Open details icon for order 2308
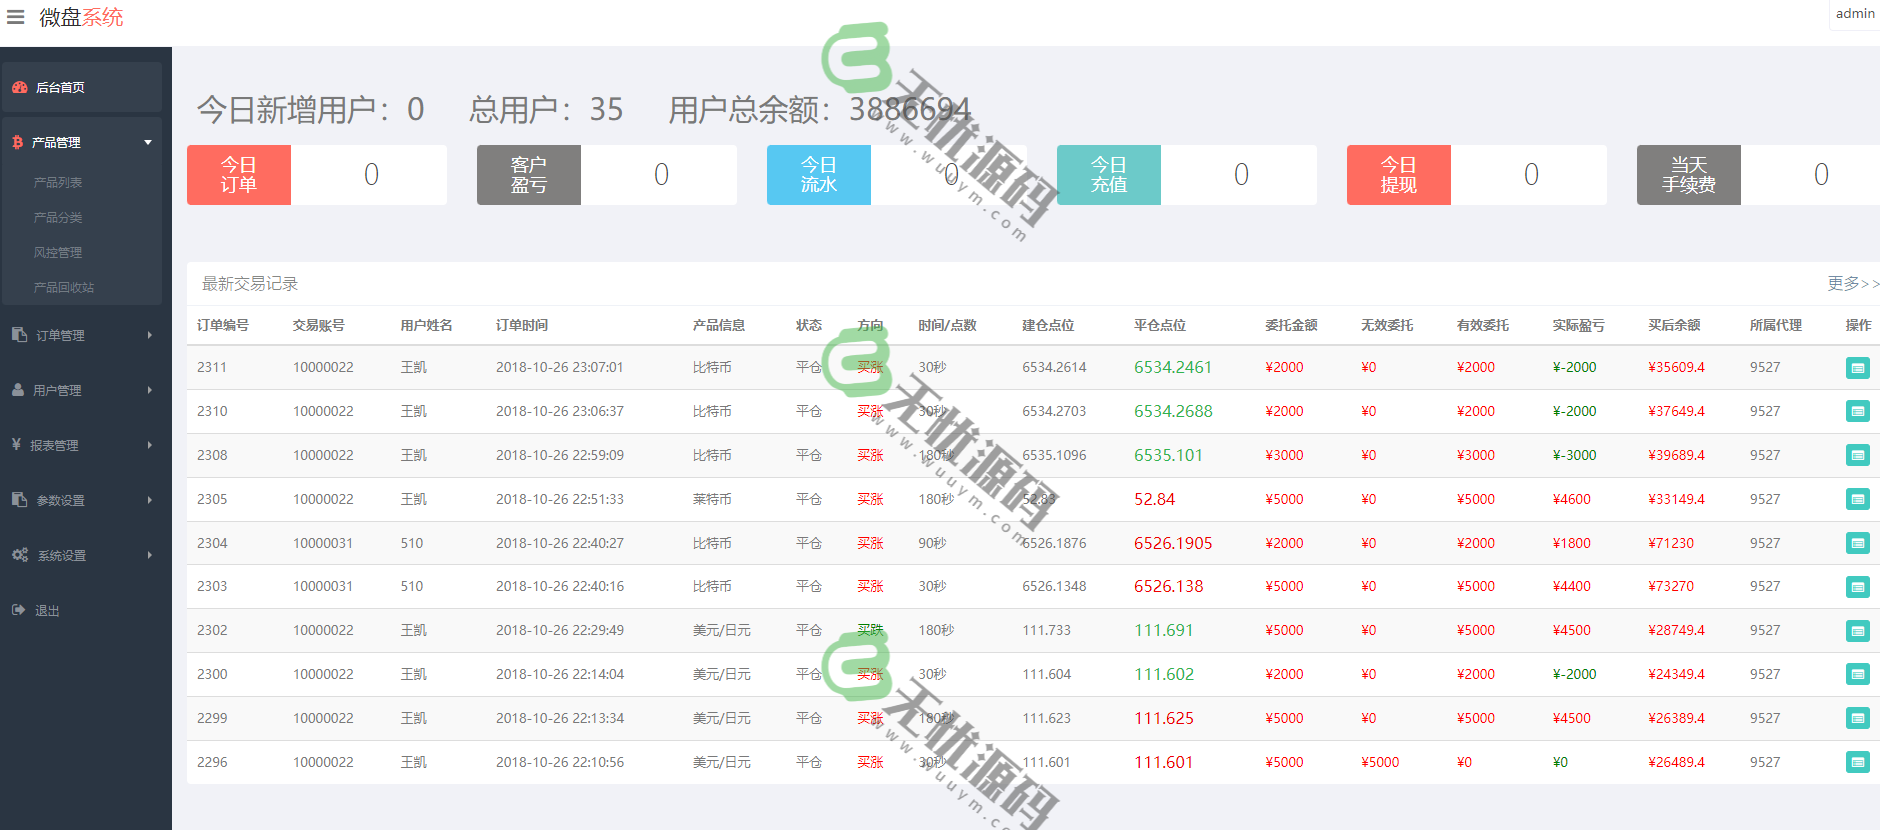Viewport: 1880px width, 830px height. point(1857,455)
